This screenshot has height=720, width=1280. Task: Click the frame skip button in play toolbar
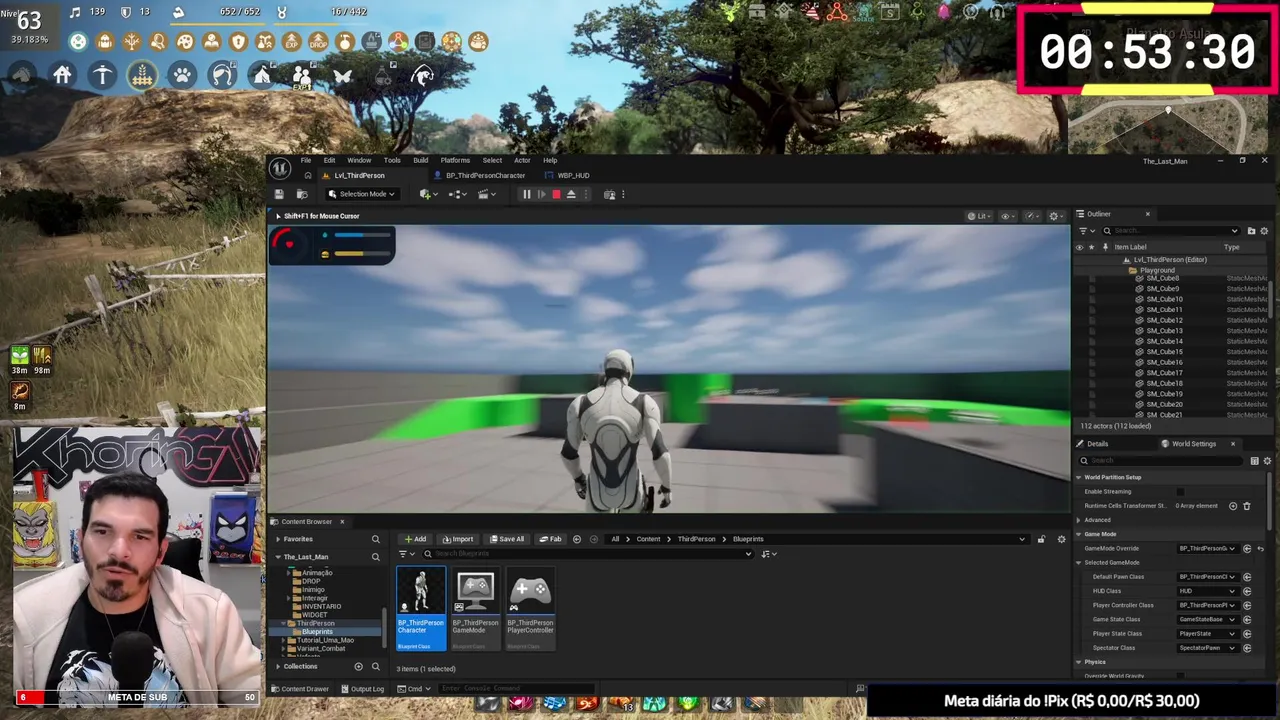click(541, 194)
